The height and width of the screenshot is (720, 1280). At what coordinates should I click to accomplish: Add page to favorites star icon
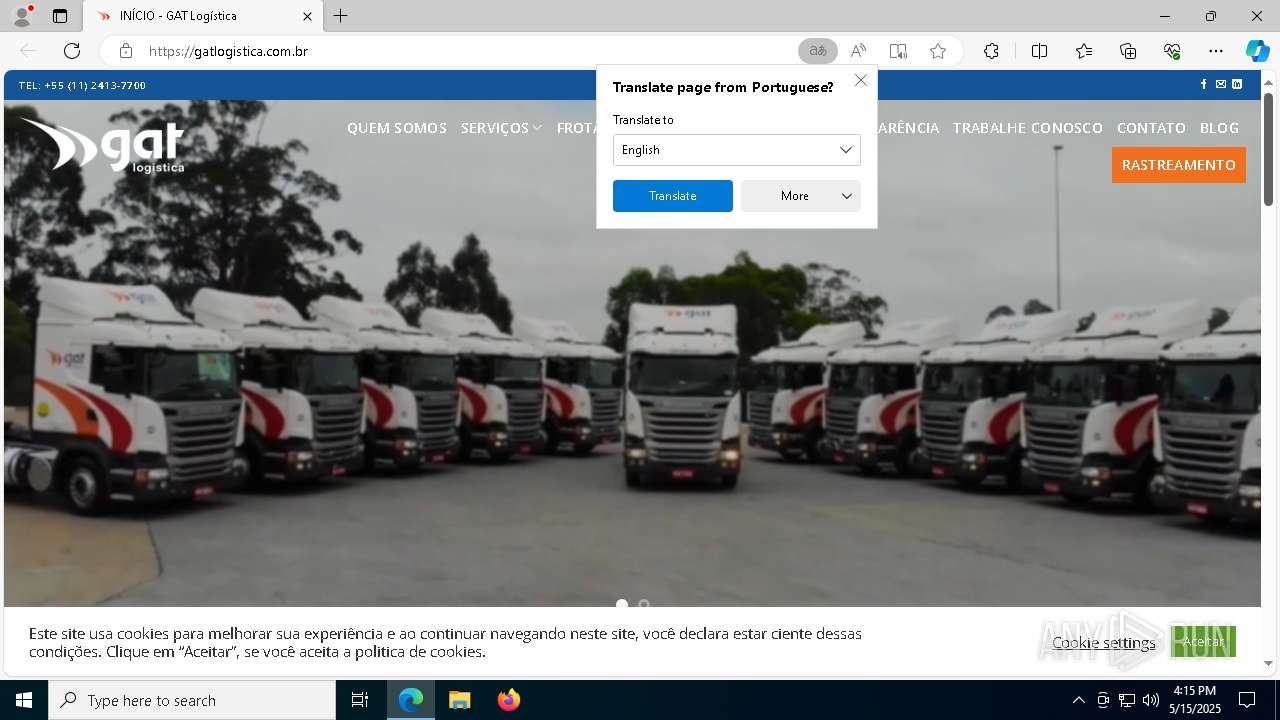click(938, 51)
